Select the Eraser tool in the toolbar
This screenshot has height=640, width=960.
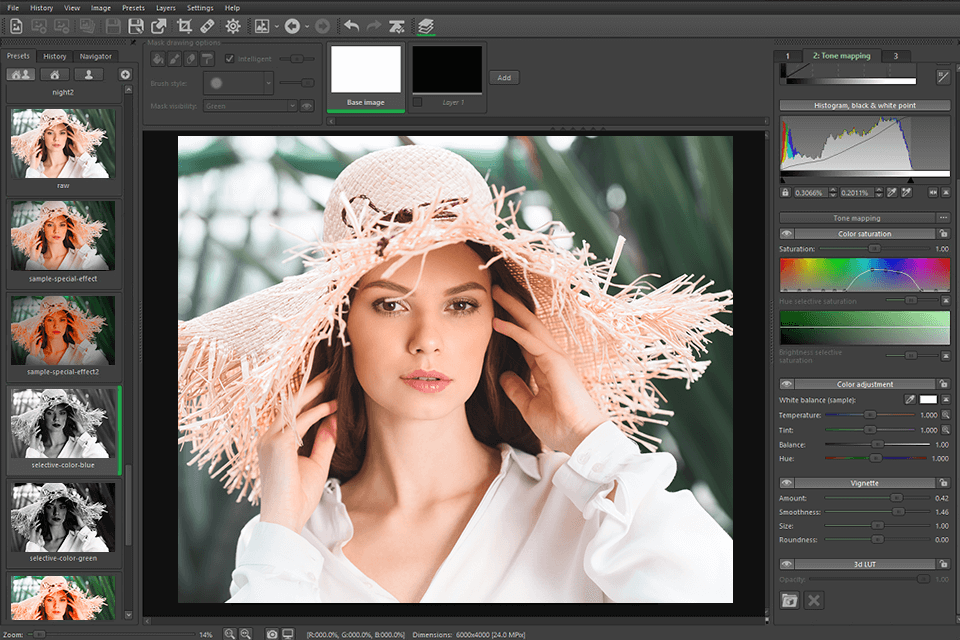[209, 25]
